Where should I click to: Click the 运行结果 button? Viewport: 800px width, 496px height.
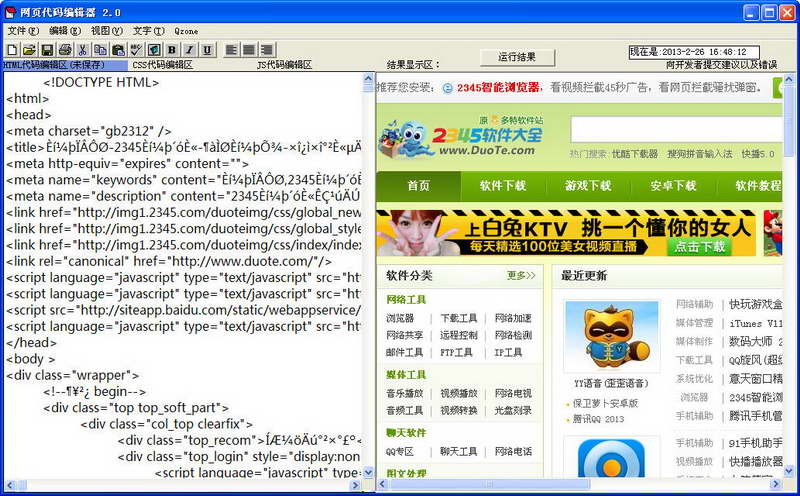pos(517,57)
